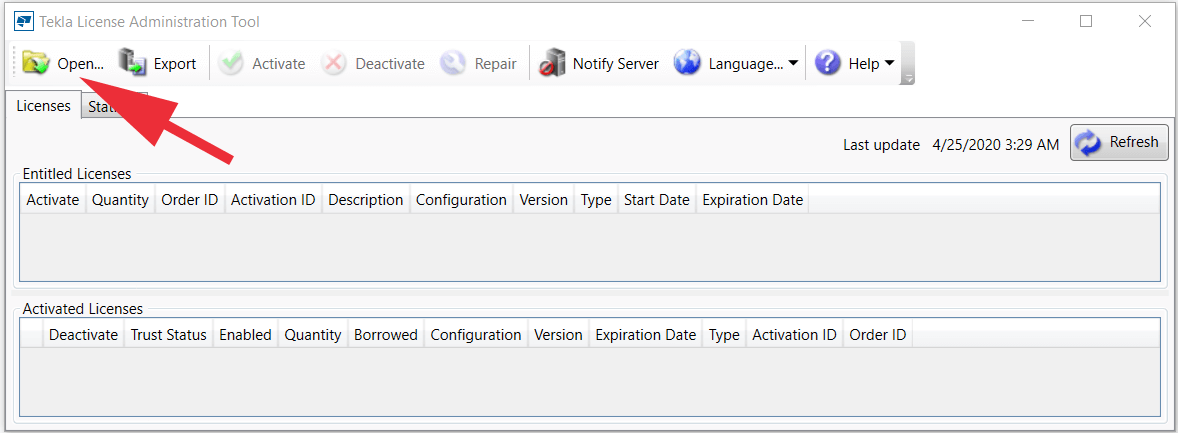
Task: Click Order ID header in Activated Licenses
Action: tap(878, 335)
